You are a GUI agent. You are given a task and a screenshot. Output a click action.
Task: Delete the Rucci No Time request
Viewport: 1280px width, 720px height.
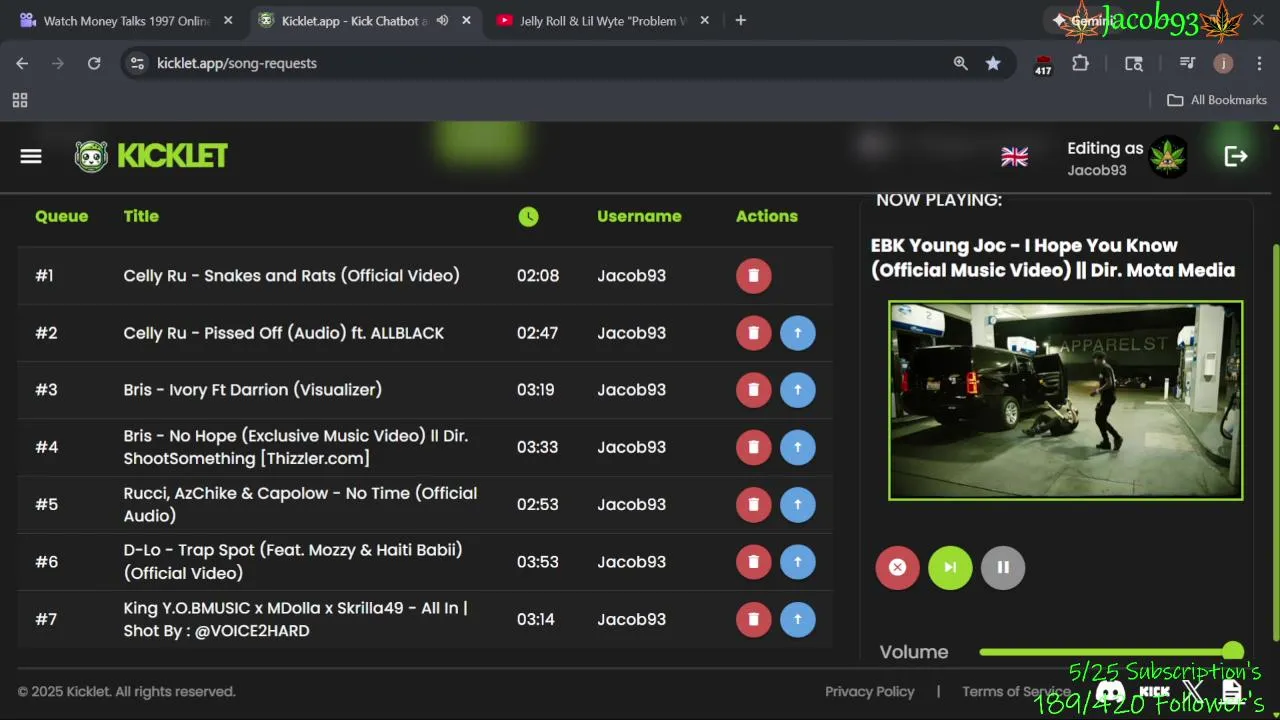click(754, 504)
